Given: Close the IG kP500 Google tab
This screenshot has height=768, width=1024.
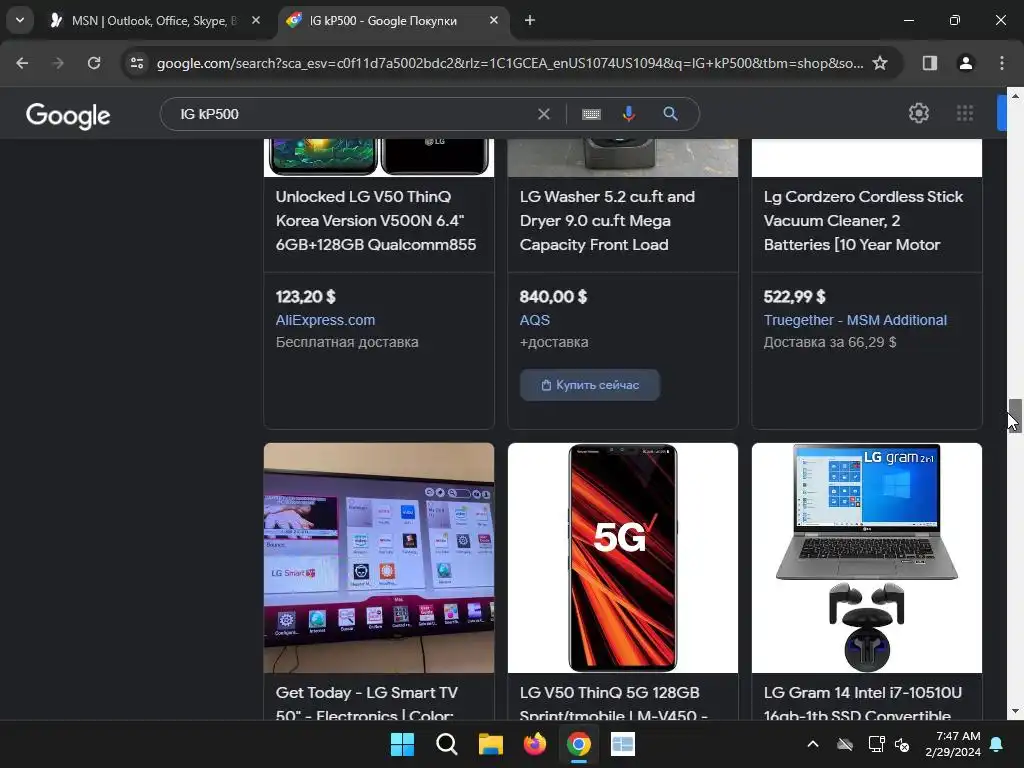Looking at the screenshot, I should 494,21.
